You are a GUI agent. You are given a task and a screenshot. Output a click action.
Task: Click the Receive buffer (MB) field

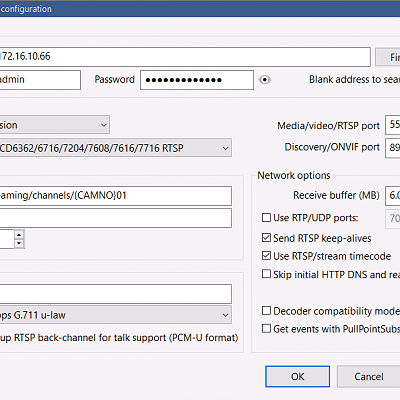click(x=393, y=195)
